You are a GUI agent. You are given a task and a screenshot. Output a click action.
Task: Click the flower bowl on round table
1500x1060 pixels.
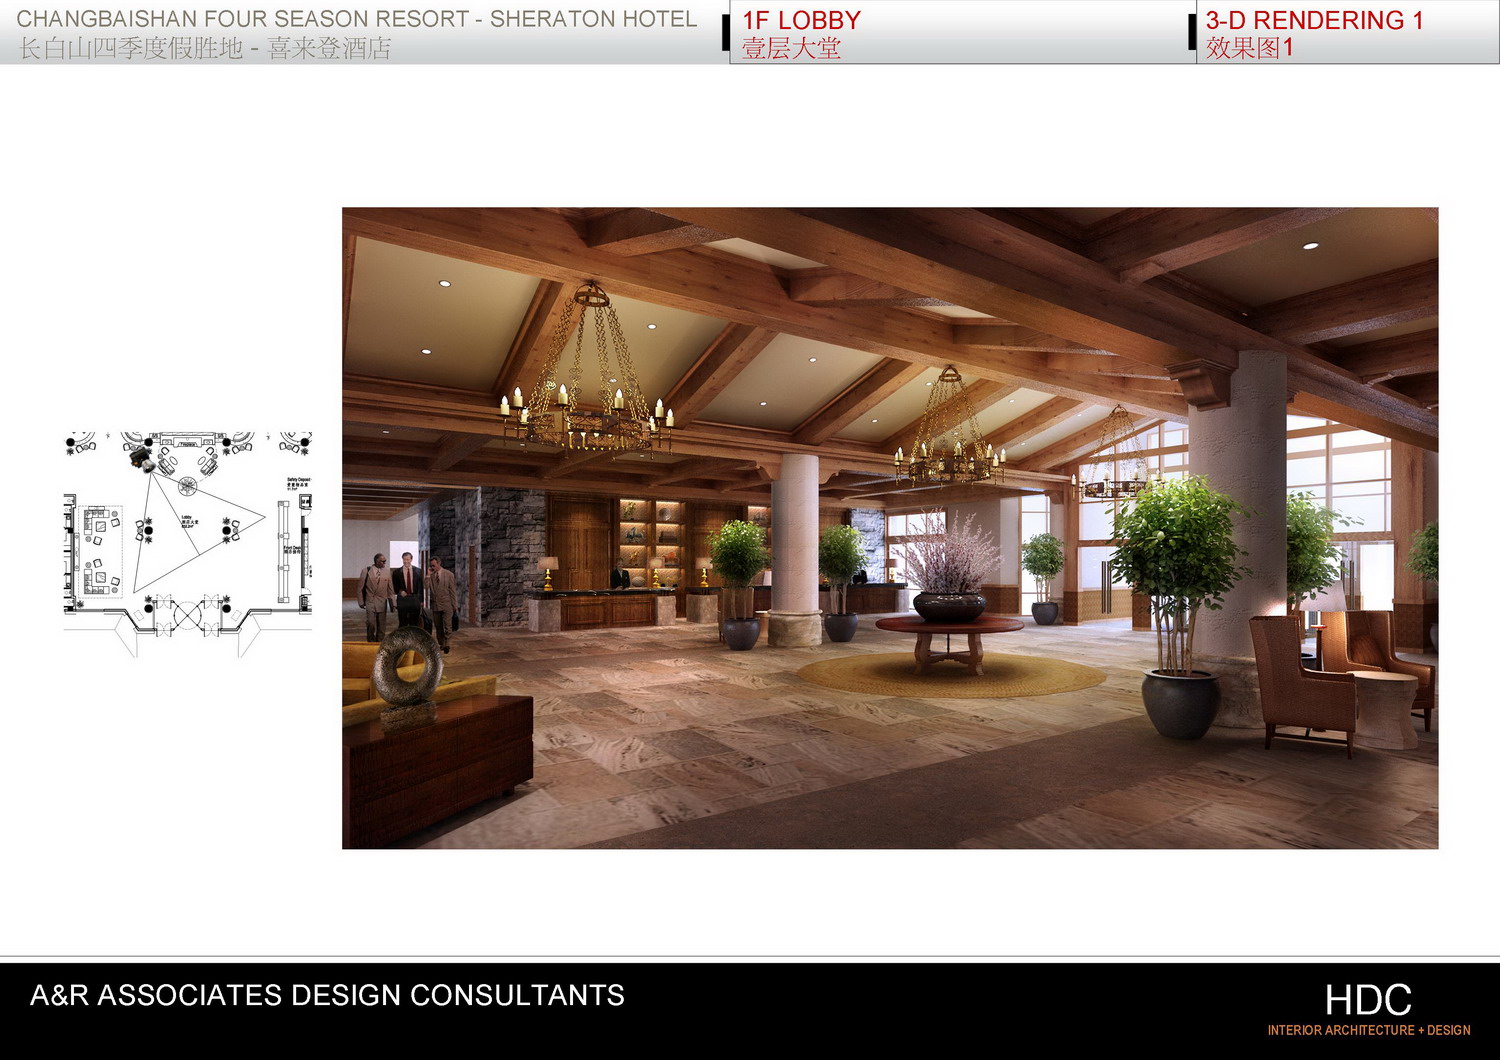pos(949,604)
